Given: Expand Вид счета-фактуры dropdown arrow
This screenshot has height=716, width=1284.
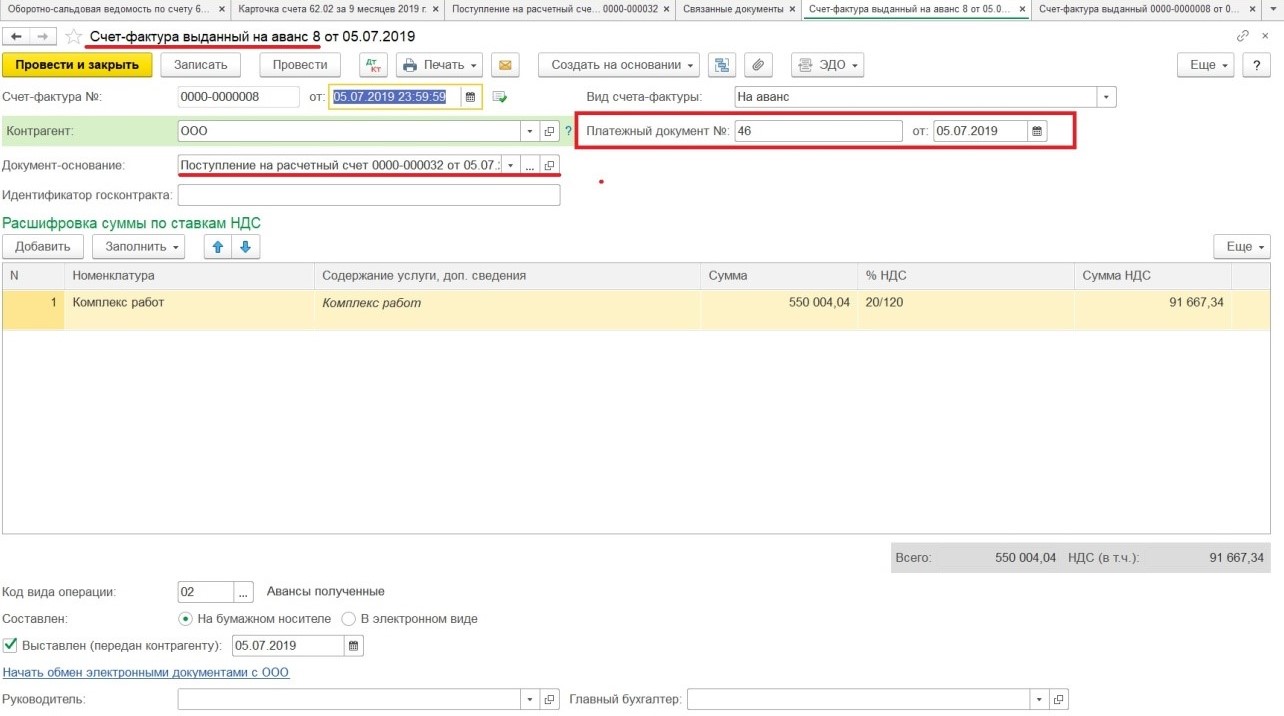Looking at the screenshot, I should coord(1106,97).
